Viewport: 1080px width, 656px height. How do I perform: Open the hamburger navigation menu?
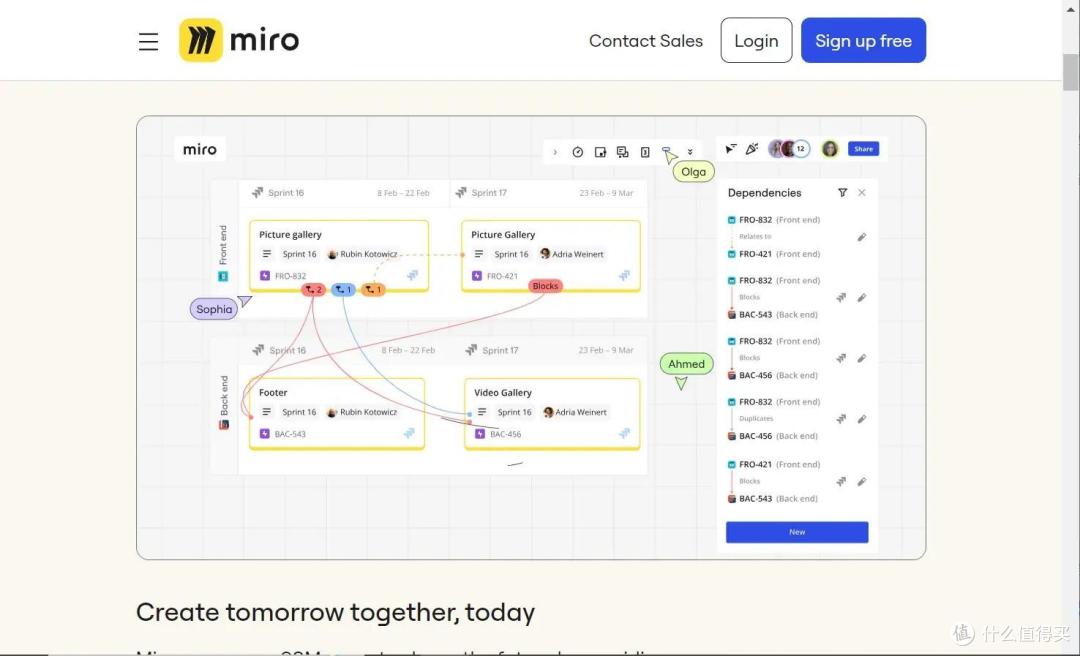click(x=148, y=41)
